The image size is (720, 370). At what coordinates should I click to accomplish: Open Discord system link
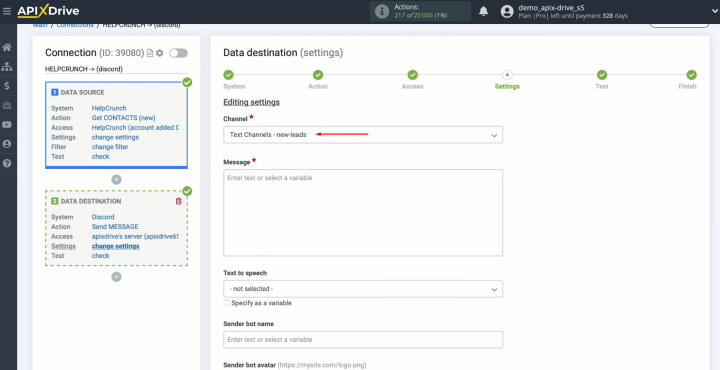point(103,217)
